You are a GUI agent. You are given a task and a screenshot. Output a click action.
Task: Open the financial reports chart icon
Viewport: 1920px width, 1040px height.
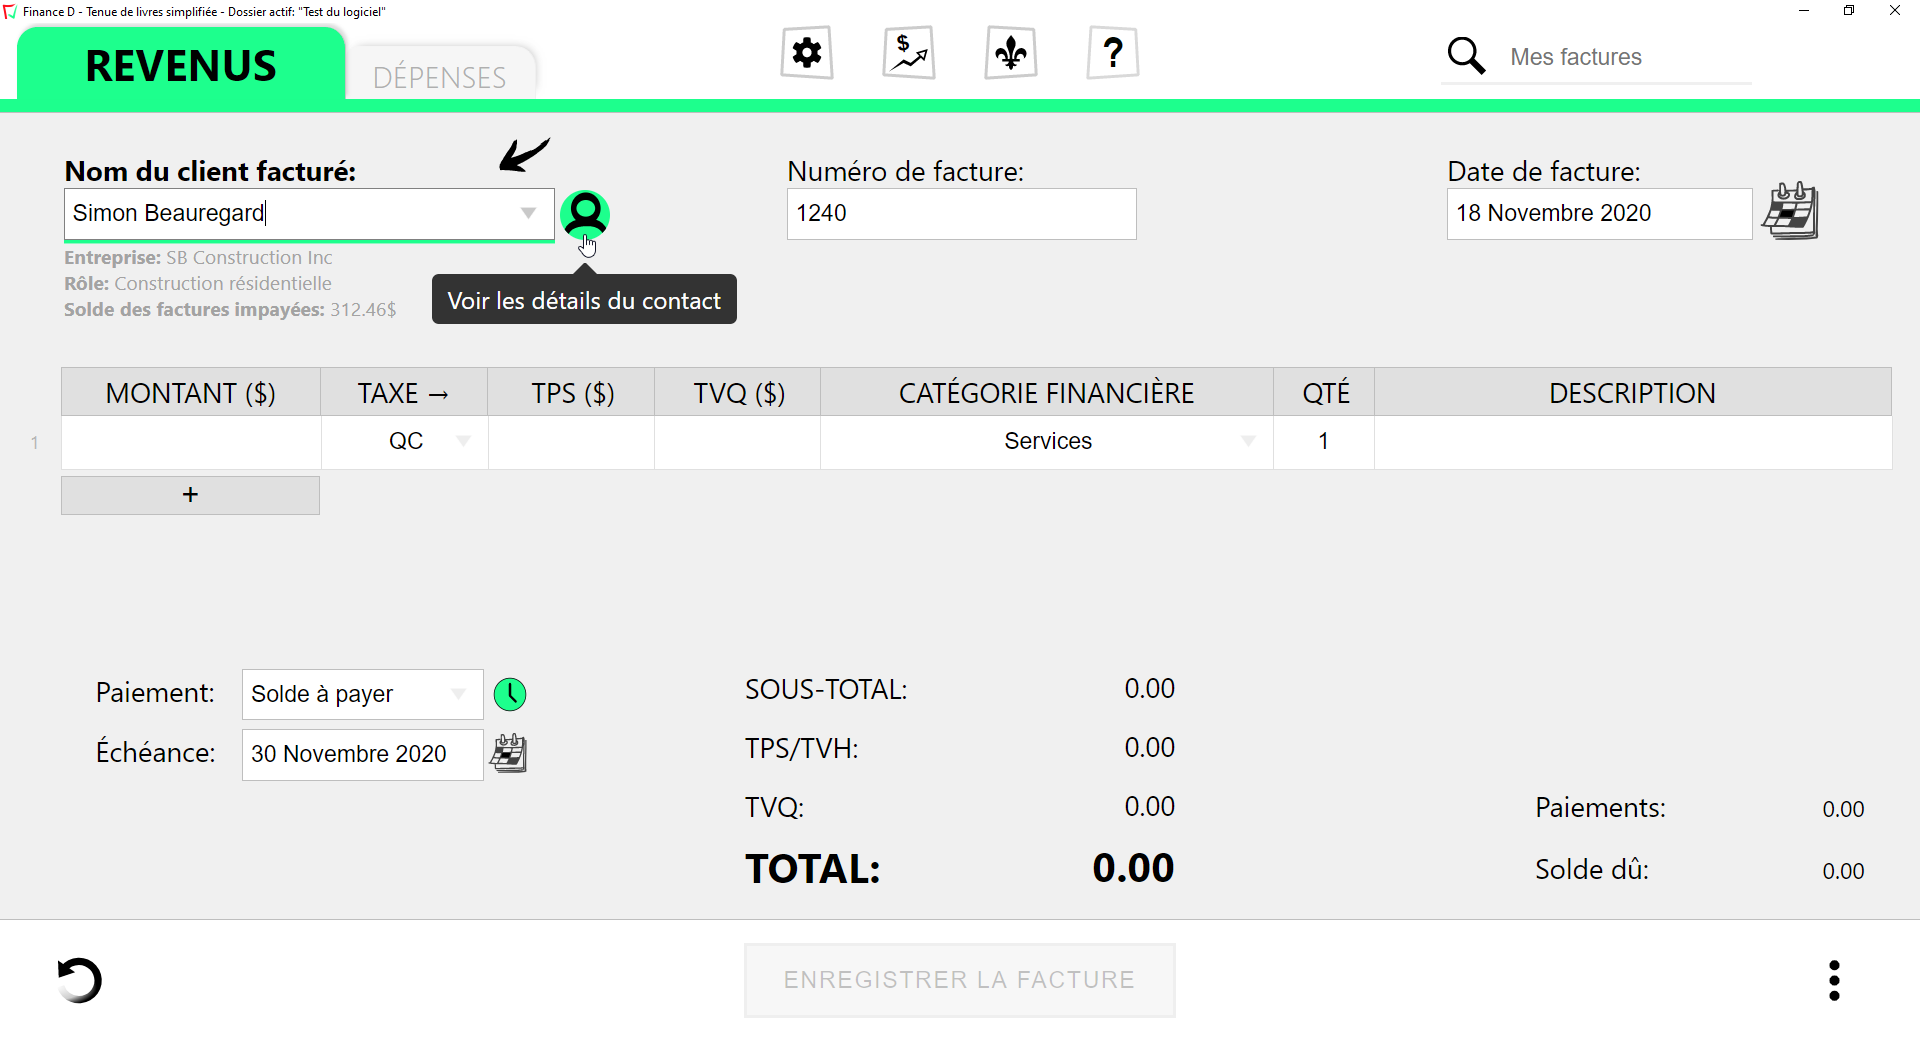click(x=908, y=53)
